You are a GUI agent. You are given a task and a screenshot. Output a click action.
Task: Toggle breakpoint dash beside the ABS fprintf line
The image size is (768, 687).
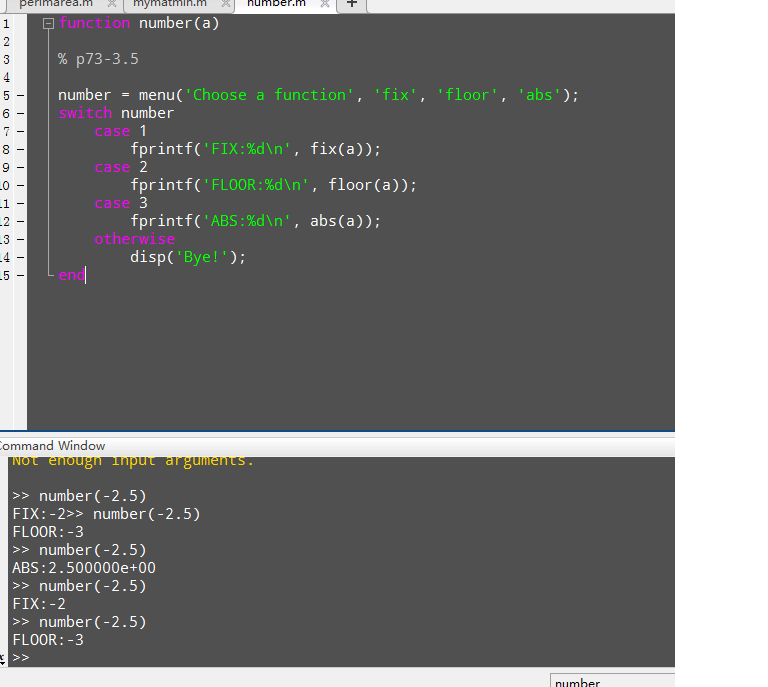click(21, 221)
